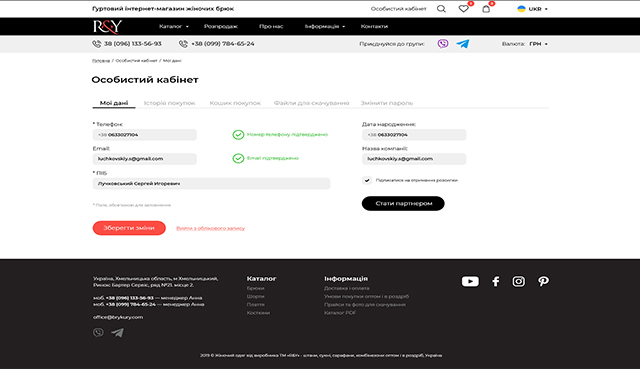Image resolution: width=640 pixels, height=369 pixels.
Task: Click the Viber icon in header bar
Action: click(x=443, y=44)
